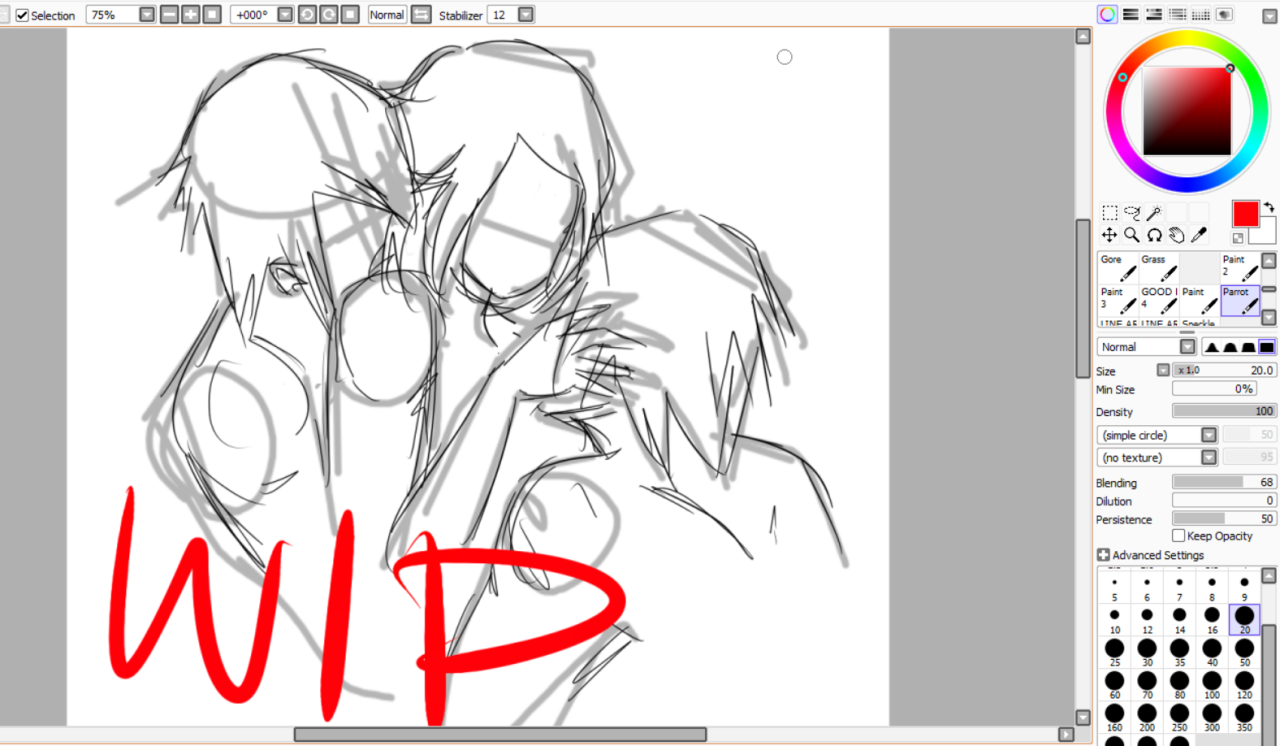The height and width of the screenshot is (746, 1280).
Task: Open the rotation angle dropdown
Action: tap(285, 15)
